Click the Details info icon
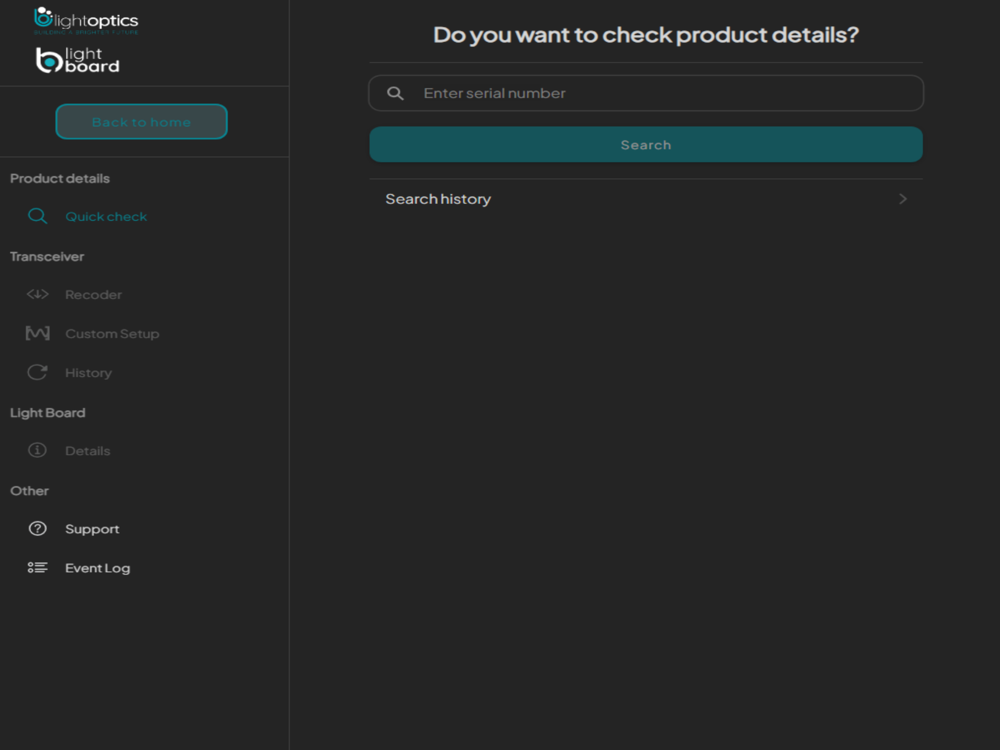This screenshot has height=750, width=1000. 37,451
